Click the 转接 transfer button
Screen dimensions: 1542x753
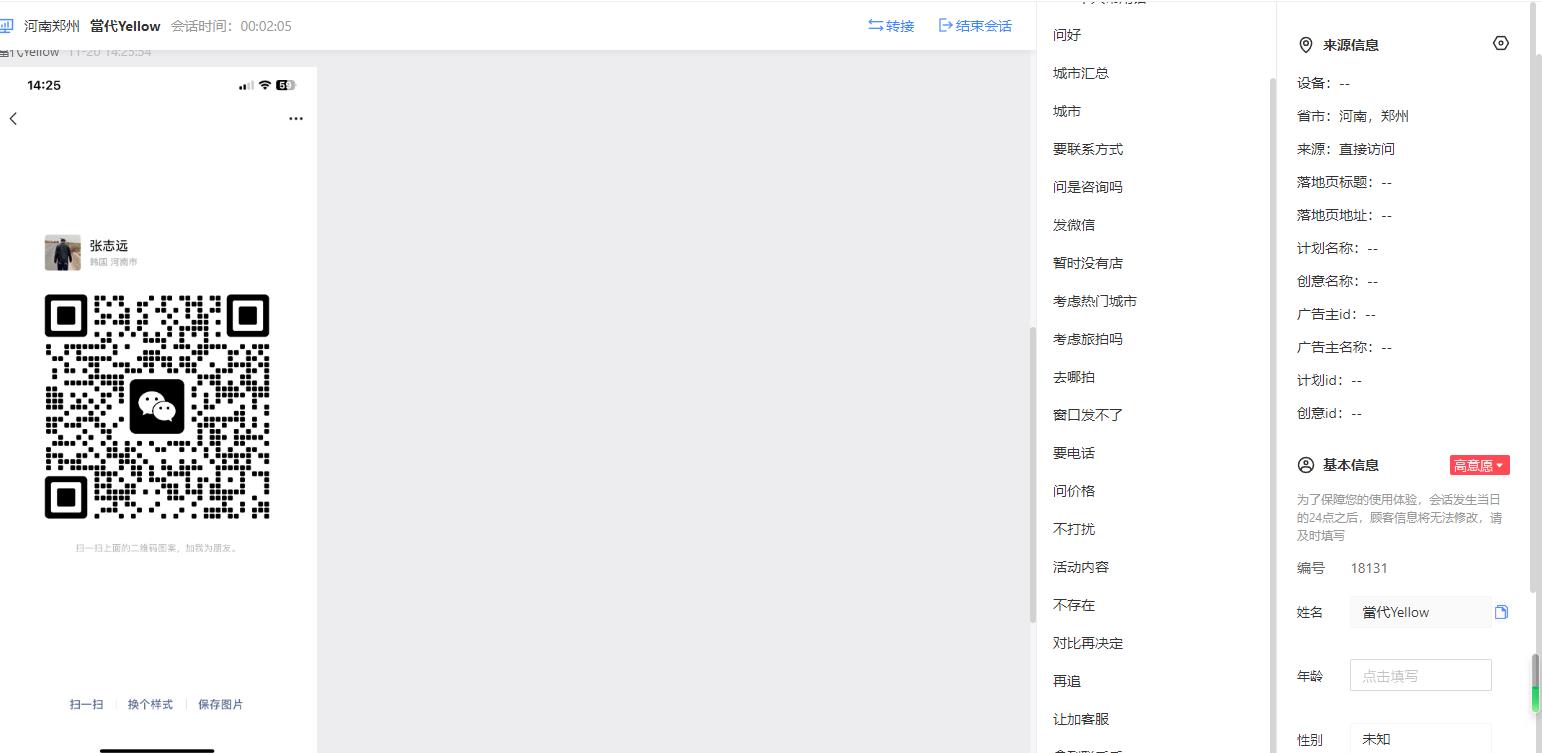[891, 26]
